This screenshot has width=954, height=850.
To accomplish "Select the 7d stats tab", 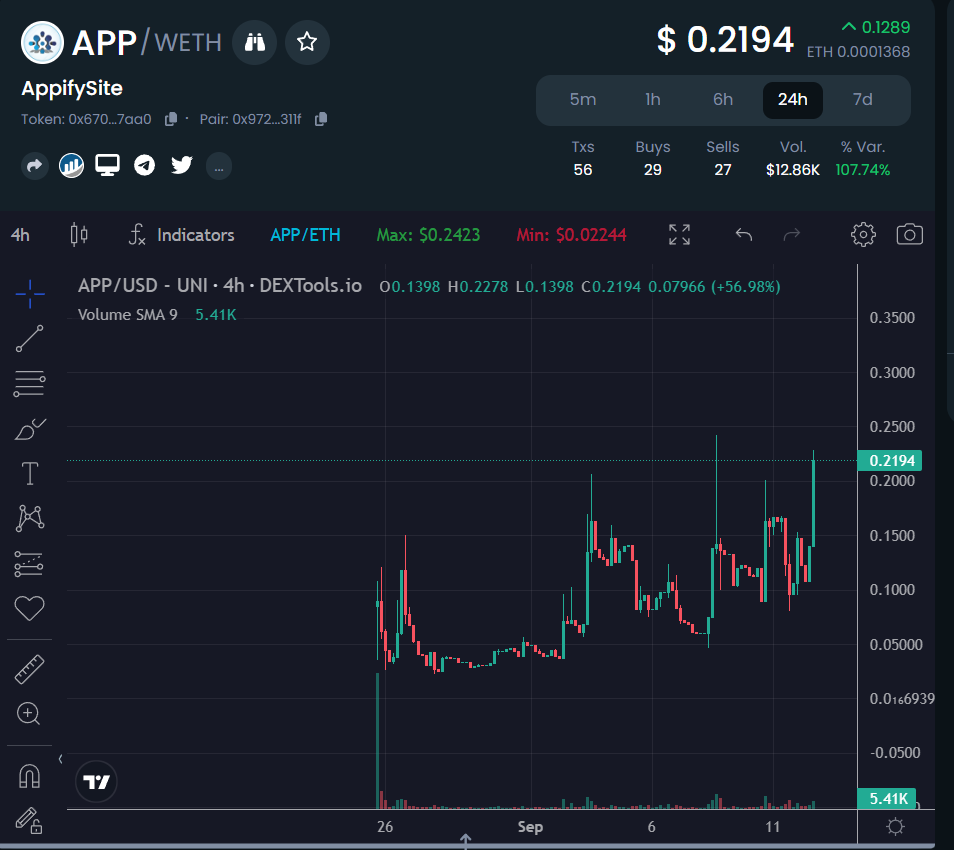I will pos(863,100).
